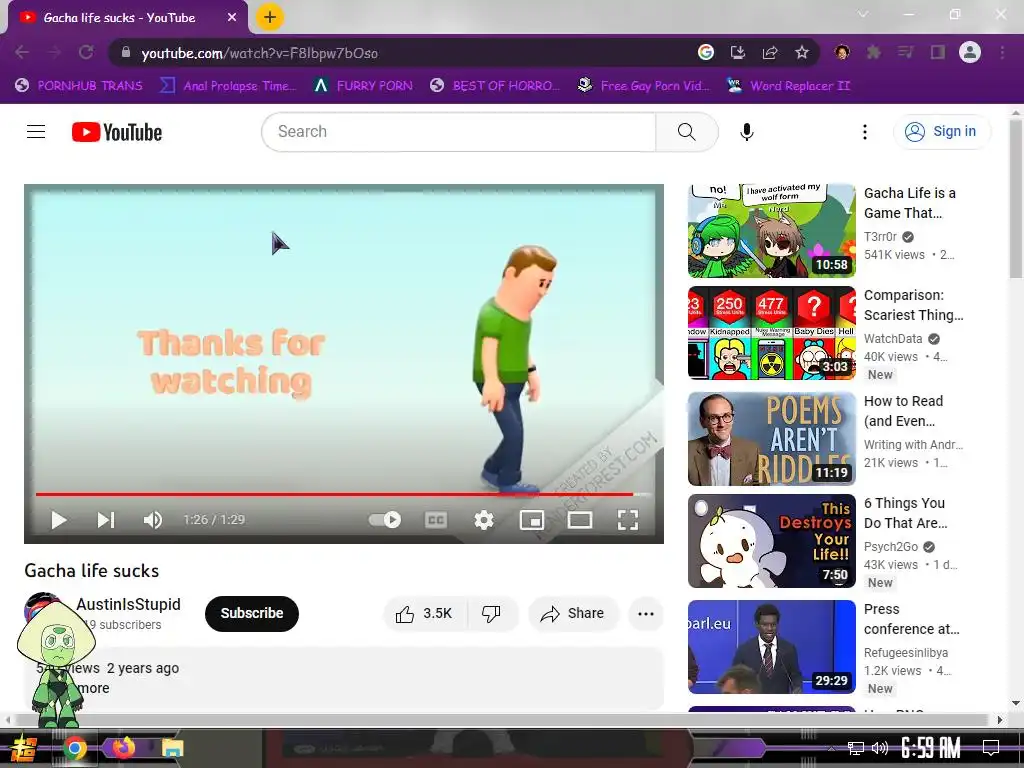
Task: Start voice search with the microphone
Action: click(747, 132)
